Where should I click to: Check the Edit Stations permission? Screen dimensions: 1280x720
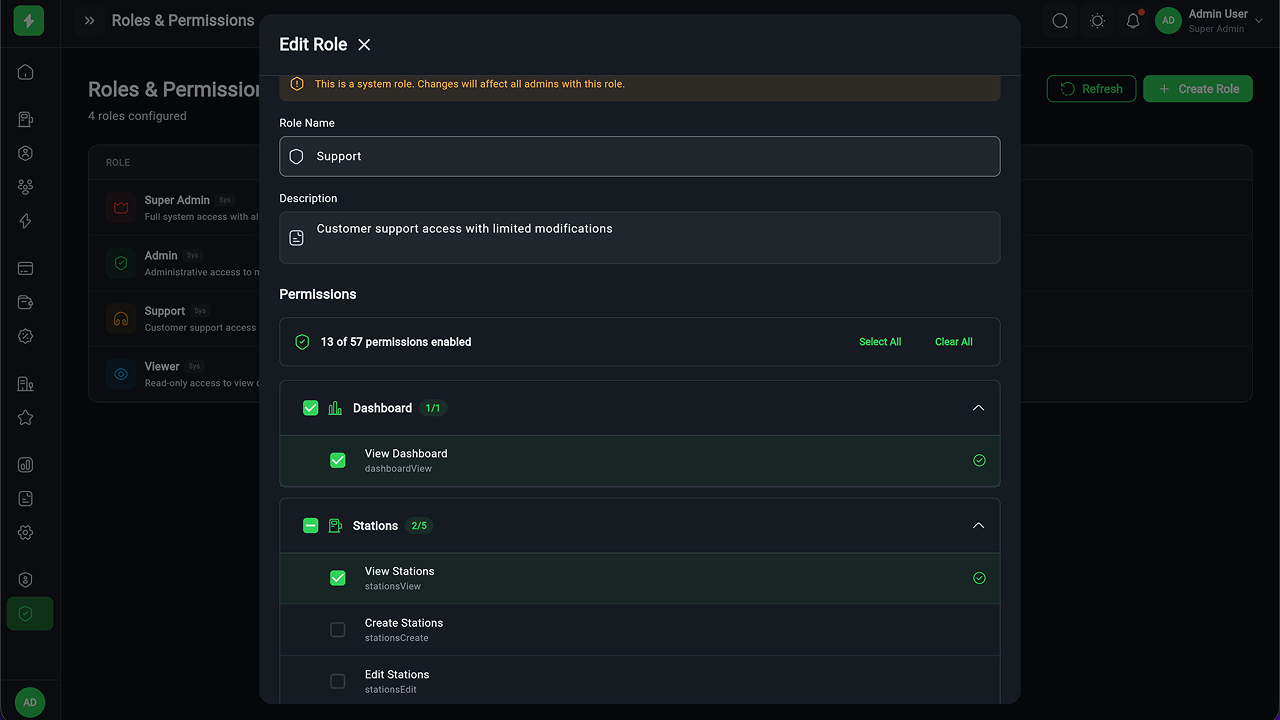point(338,681)
